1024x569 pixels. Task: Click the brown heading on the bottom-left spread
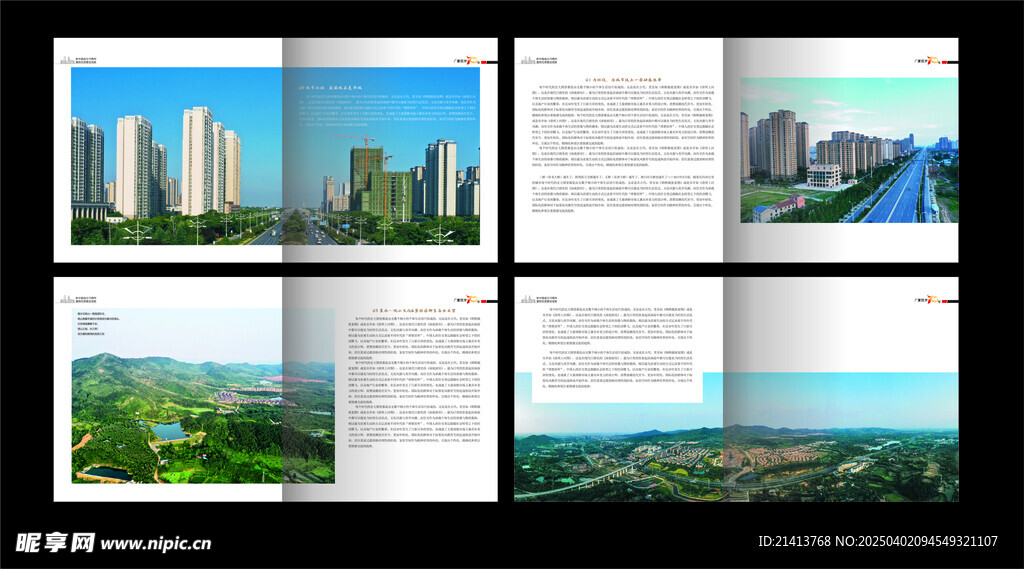coord(403,312)
